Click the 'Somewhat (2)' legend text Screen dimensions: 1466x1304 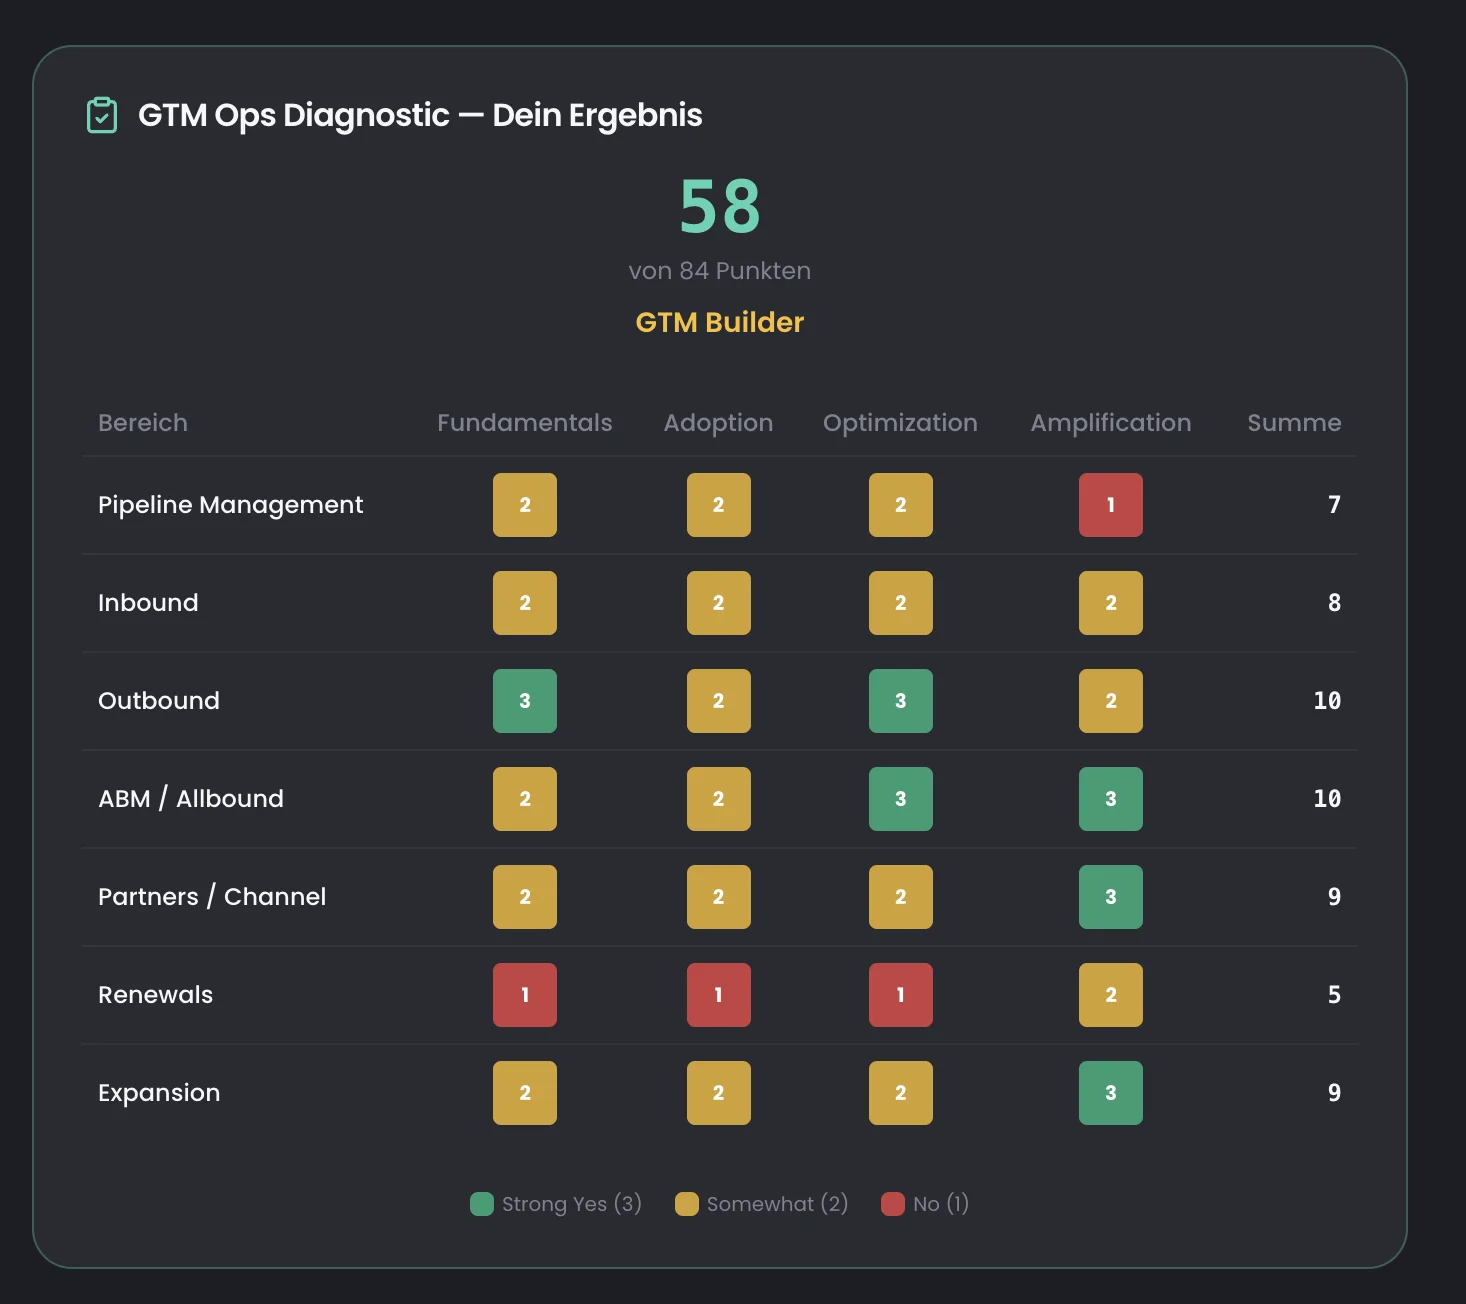pos(778,1204)
